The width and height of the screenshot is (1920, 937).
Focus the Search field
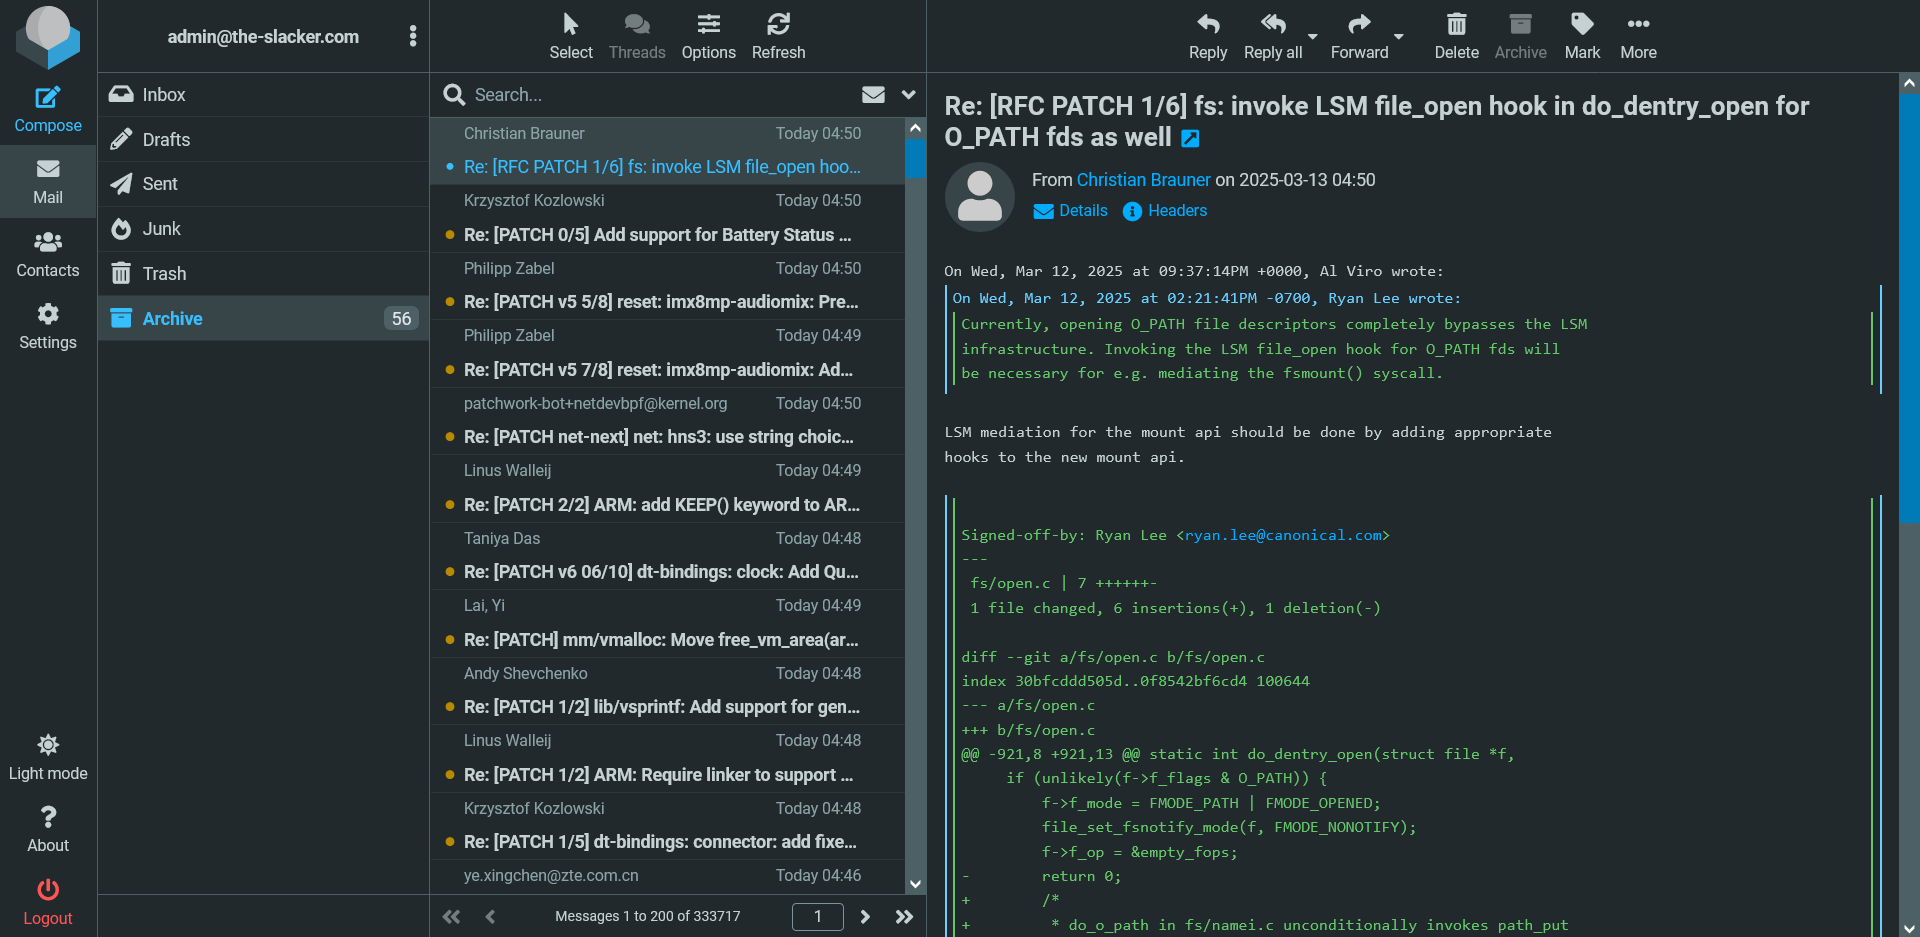click(x=660, y=95)
